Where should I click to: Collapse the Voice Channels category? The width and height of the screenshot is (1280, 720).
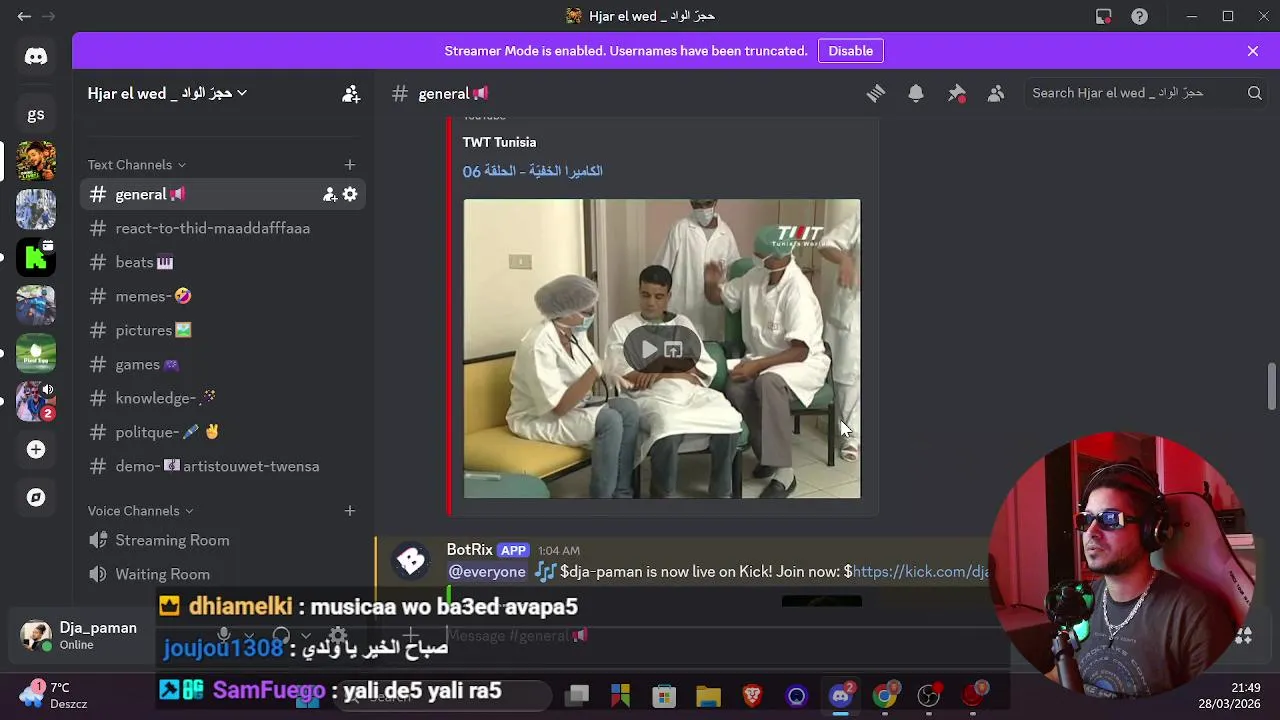[140, 511]
